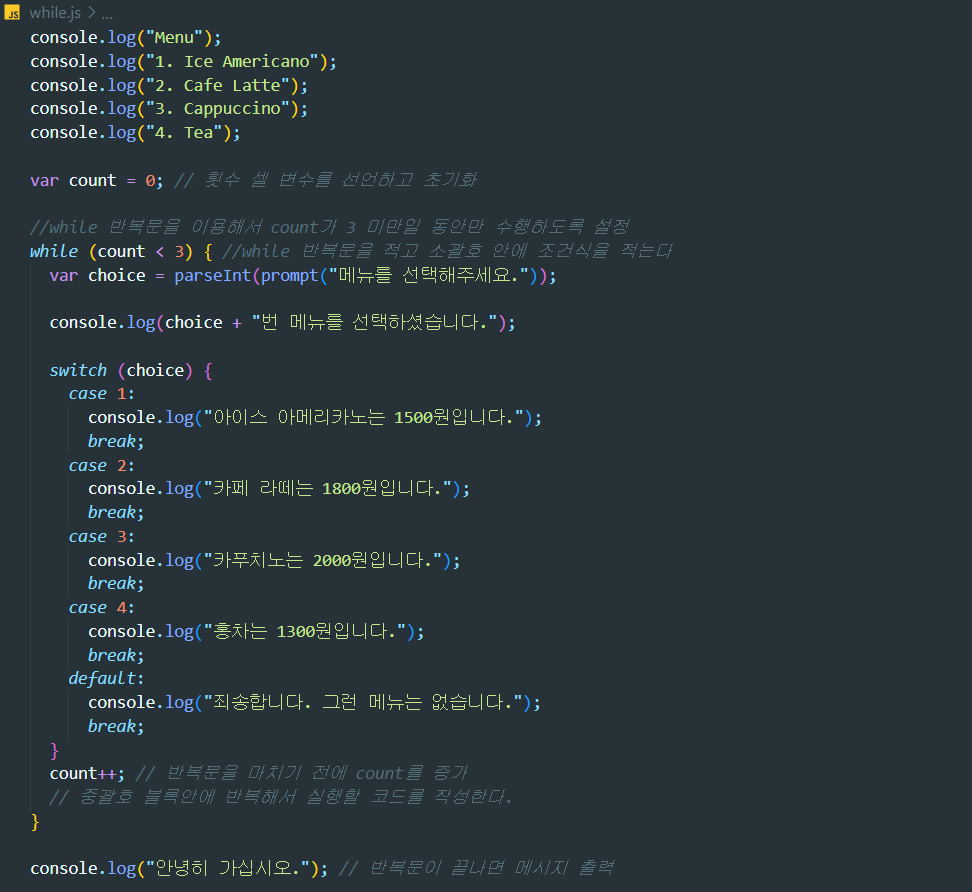Click the "번 메뉴를 선택하셨습니다." string
972x892 pixels.
click(374, 322)
